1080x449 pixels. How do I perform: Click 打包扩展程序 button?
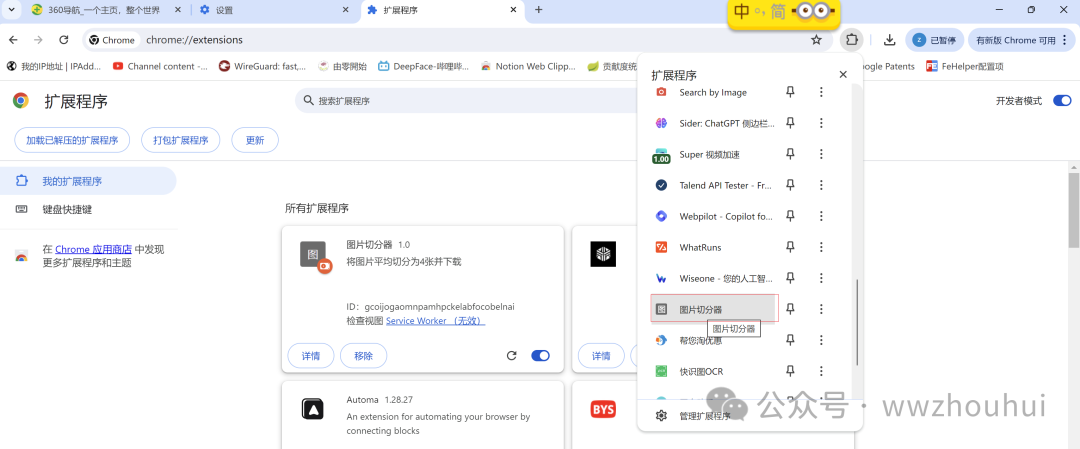pyautogui.click(x=180, y=140)
